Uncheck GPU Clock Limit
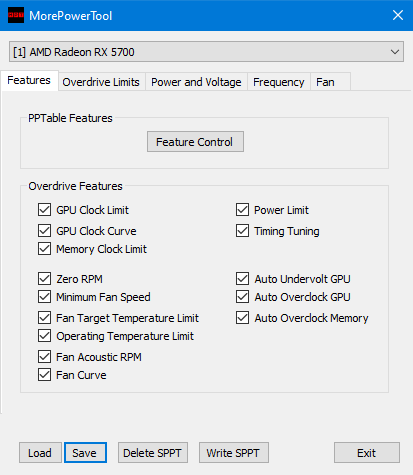The height and width of the screenshot is (475, 413). 44,210
